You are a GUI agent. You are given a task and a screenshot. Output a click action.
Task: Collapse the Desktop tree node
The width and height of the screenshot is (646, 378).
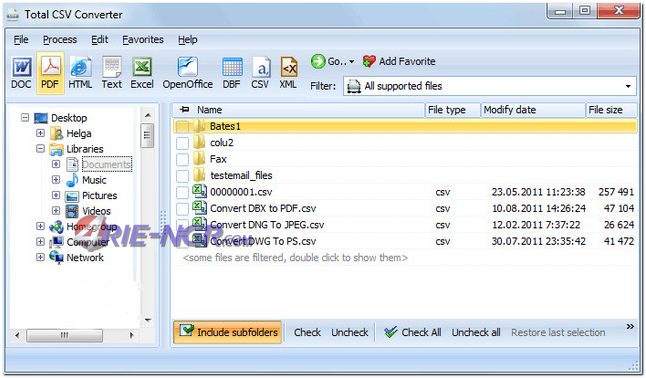[x=25, y=117]
